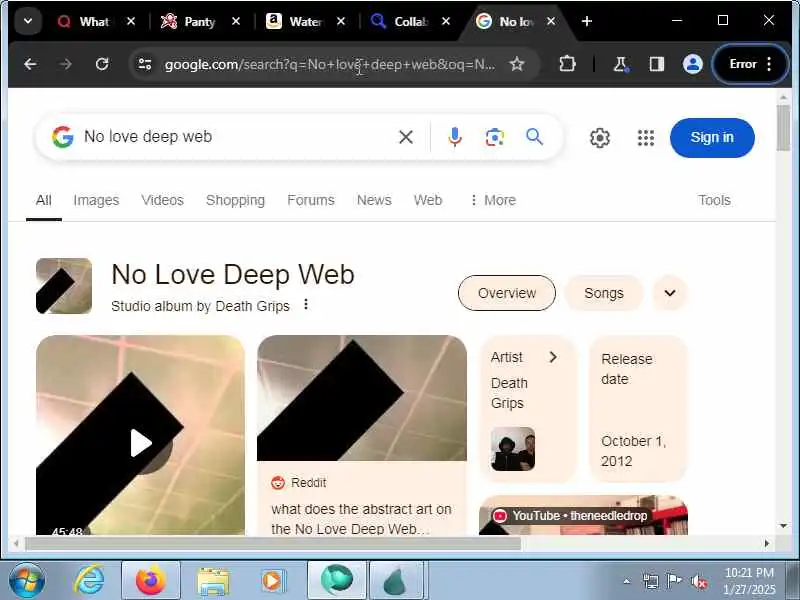Switch to Web results
This screenshot has width=800, height=600.
[x=428, y=200]
